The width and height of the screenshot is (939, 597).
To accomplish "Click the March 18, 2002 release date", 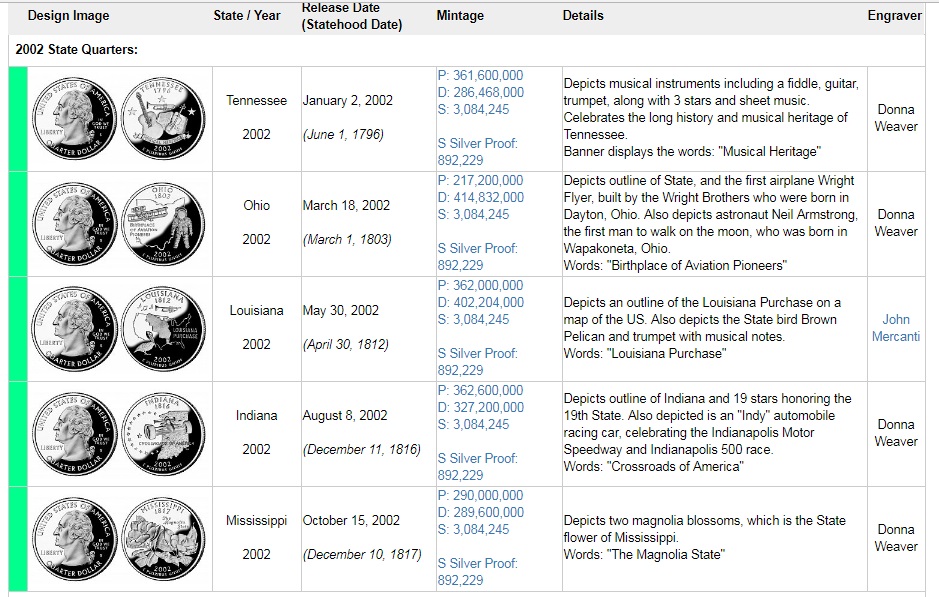I will (x=346, y=205).
